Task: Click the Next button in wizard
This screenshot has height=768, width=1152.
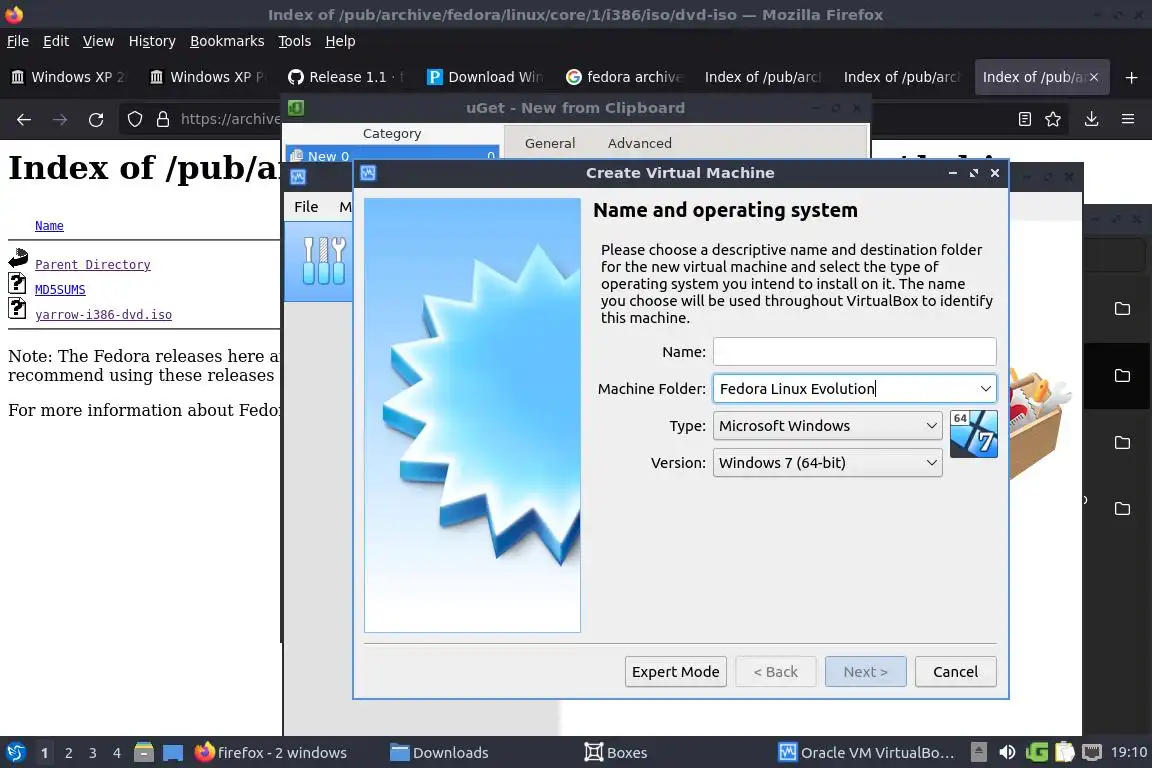Action: (x=865, y=672)
